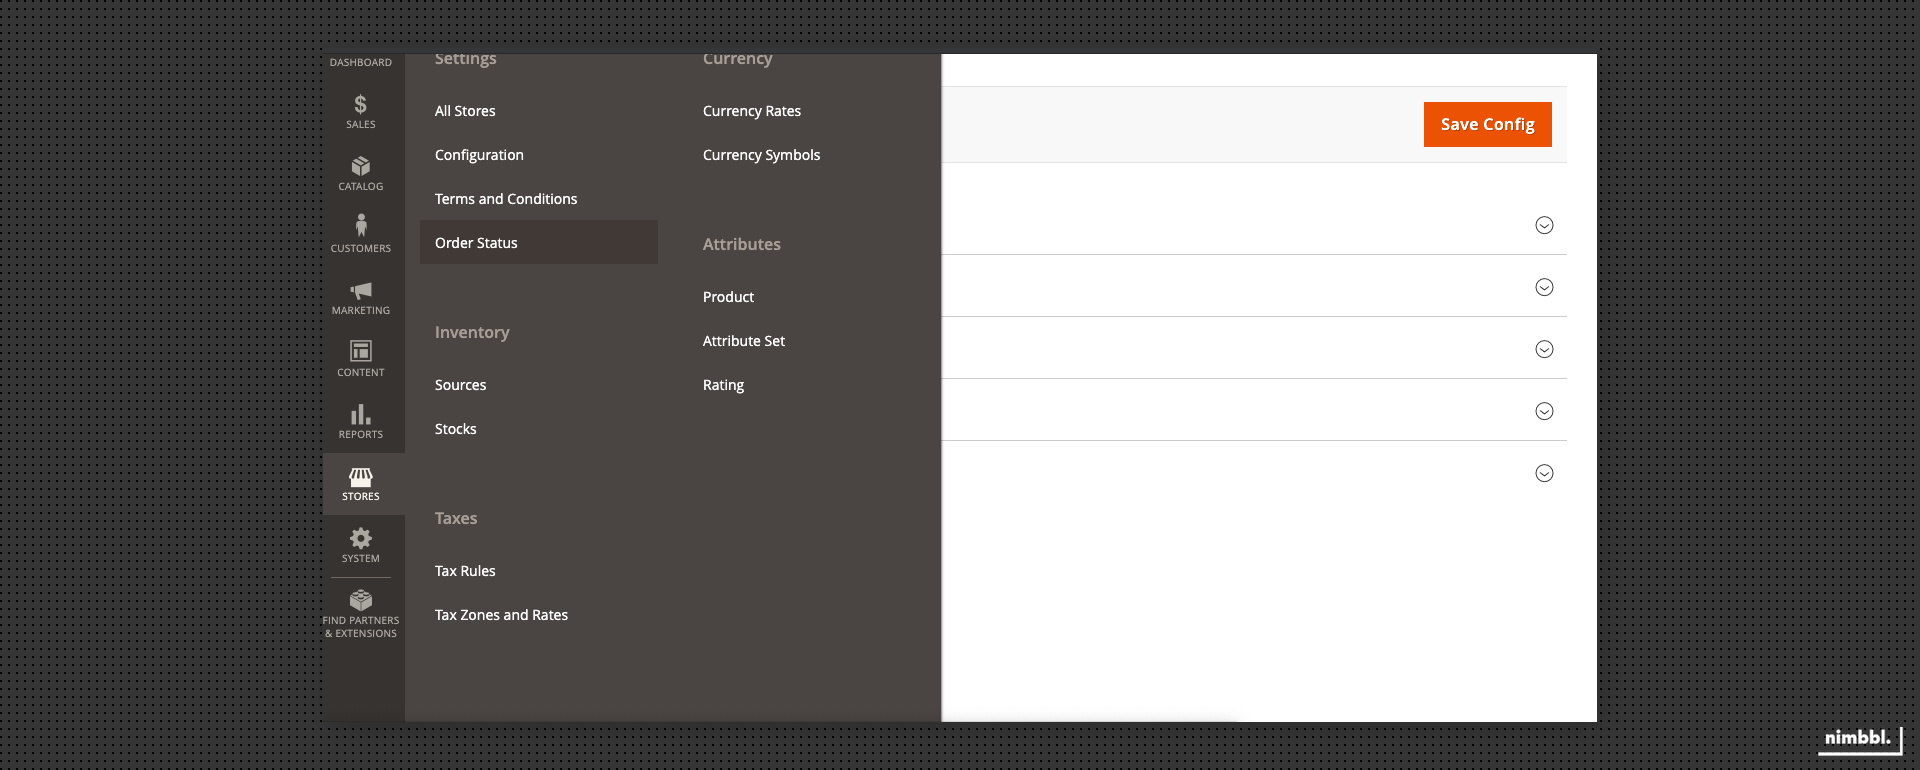Open Configuration under Settings

pos(479,155)
